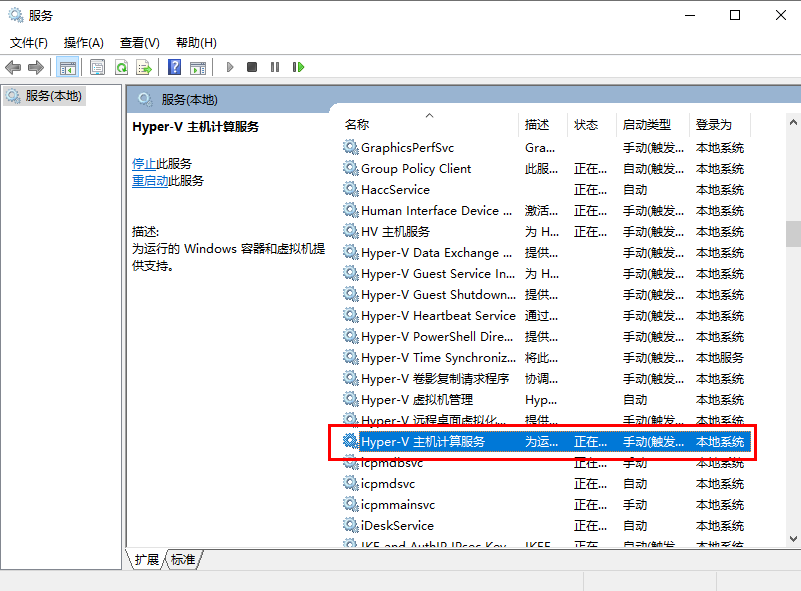Select highlighted Hyper-V 主机计算服务 row name

pyautogui.click(x=423, y=441)
